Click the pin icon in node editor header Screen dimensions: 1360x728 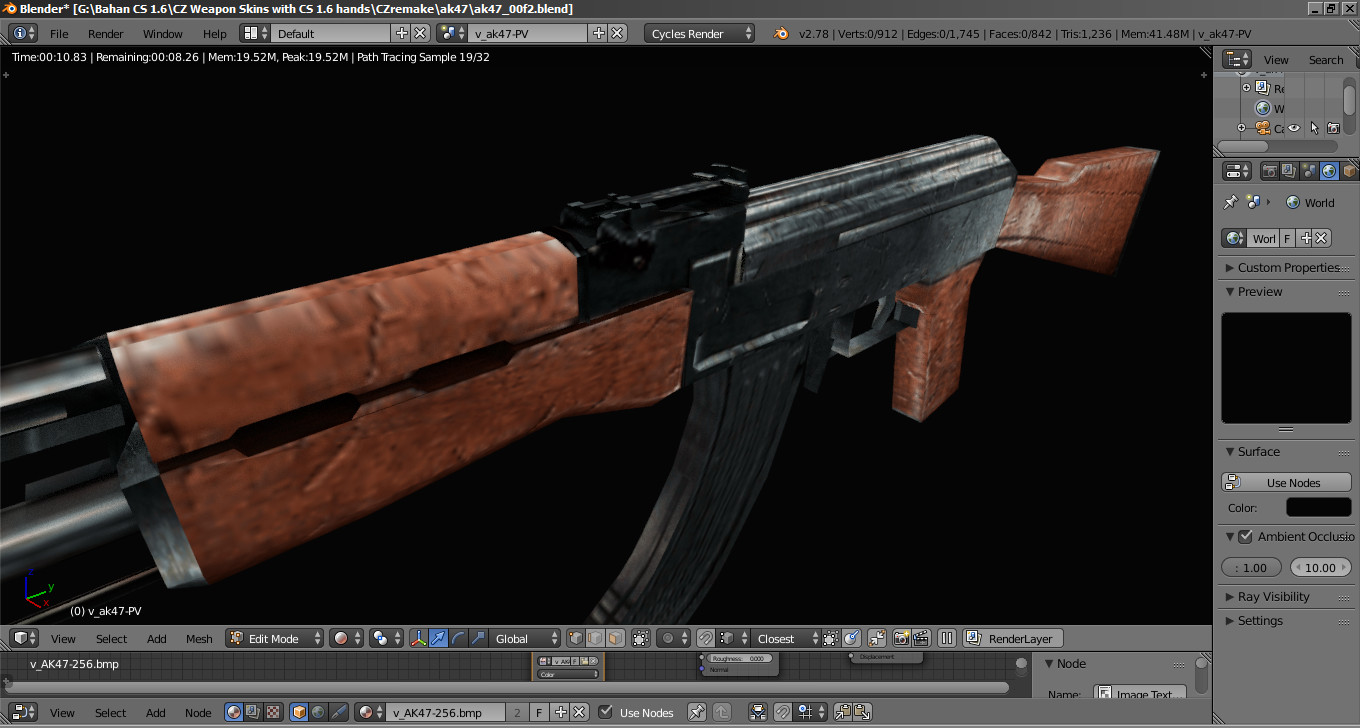(x=696, y=712)
